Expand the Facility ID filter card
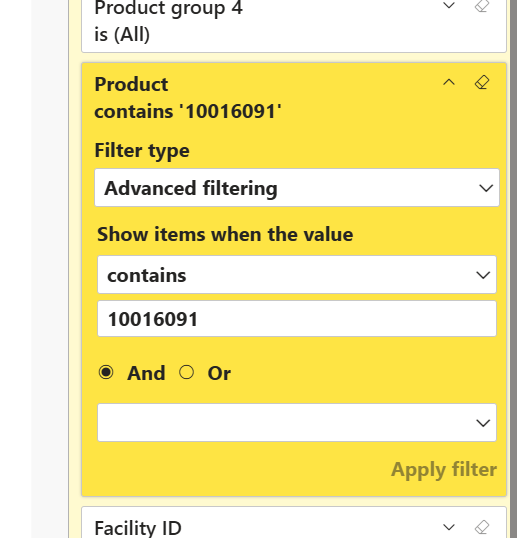This screenshot has height=538, width=517. (x=449, y=527)
